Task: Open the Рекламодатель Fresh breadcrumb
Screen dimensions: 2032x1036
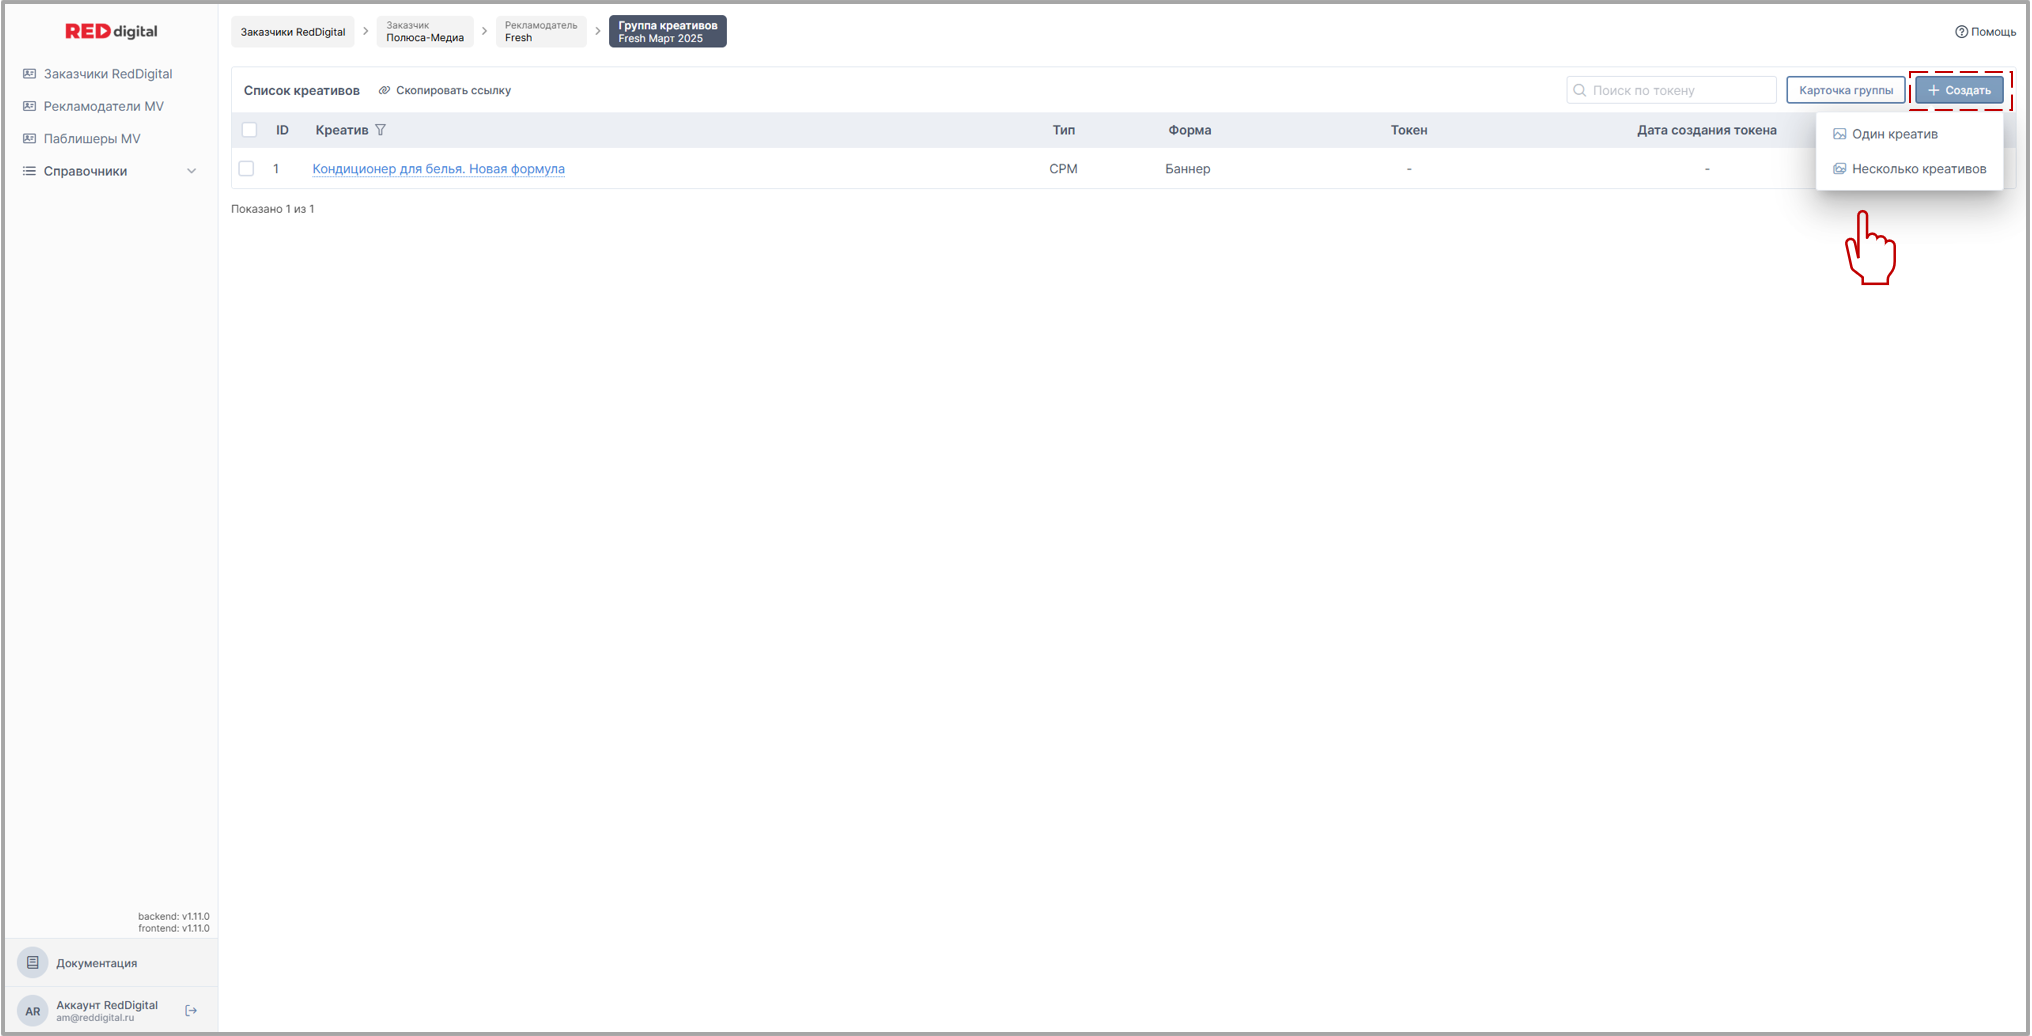Action: (x=540, y=32)
